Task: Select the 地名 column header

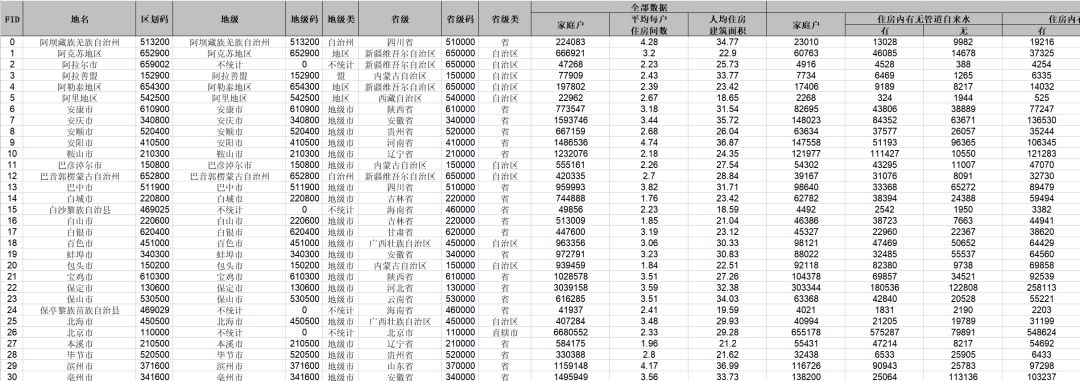Action: click(x=80, y=20)
